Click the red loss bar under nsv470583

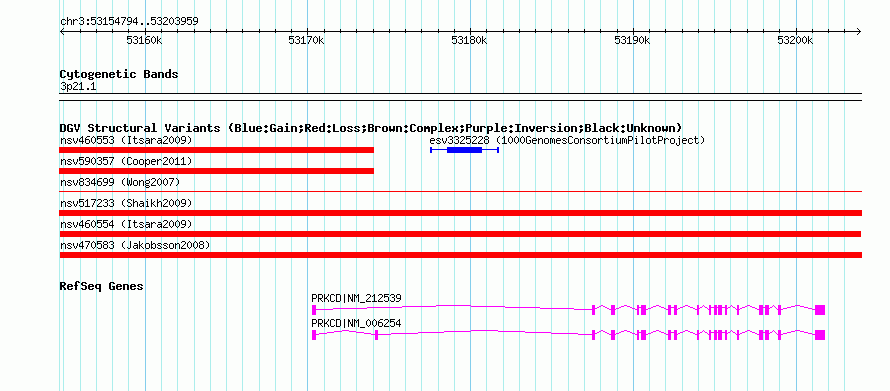461,255
